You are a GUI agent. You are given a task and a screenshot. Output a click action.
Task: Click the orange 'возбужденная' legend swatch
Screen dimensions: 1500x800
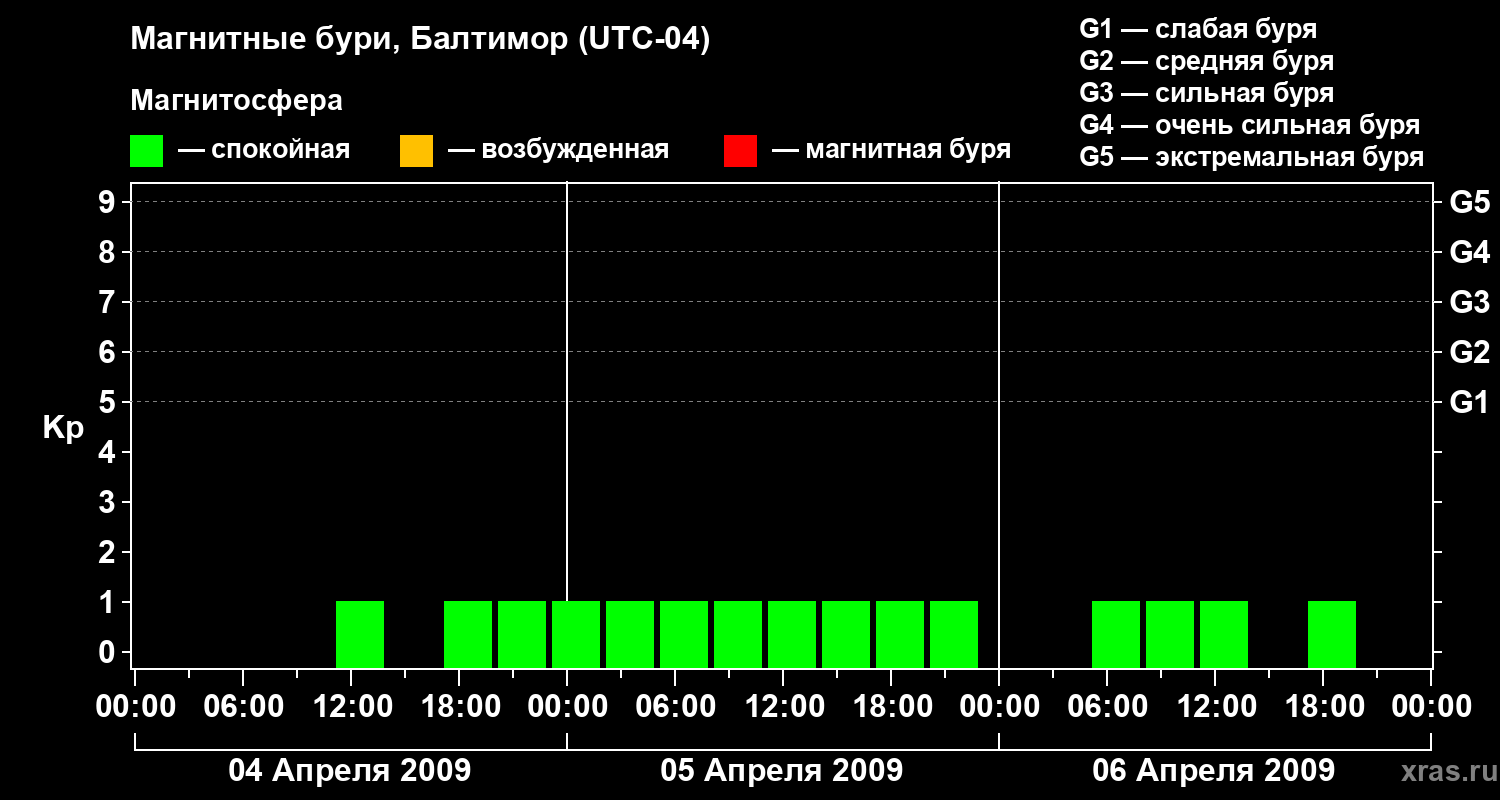coord(416,151)
